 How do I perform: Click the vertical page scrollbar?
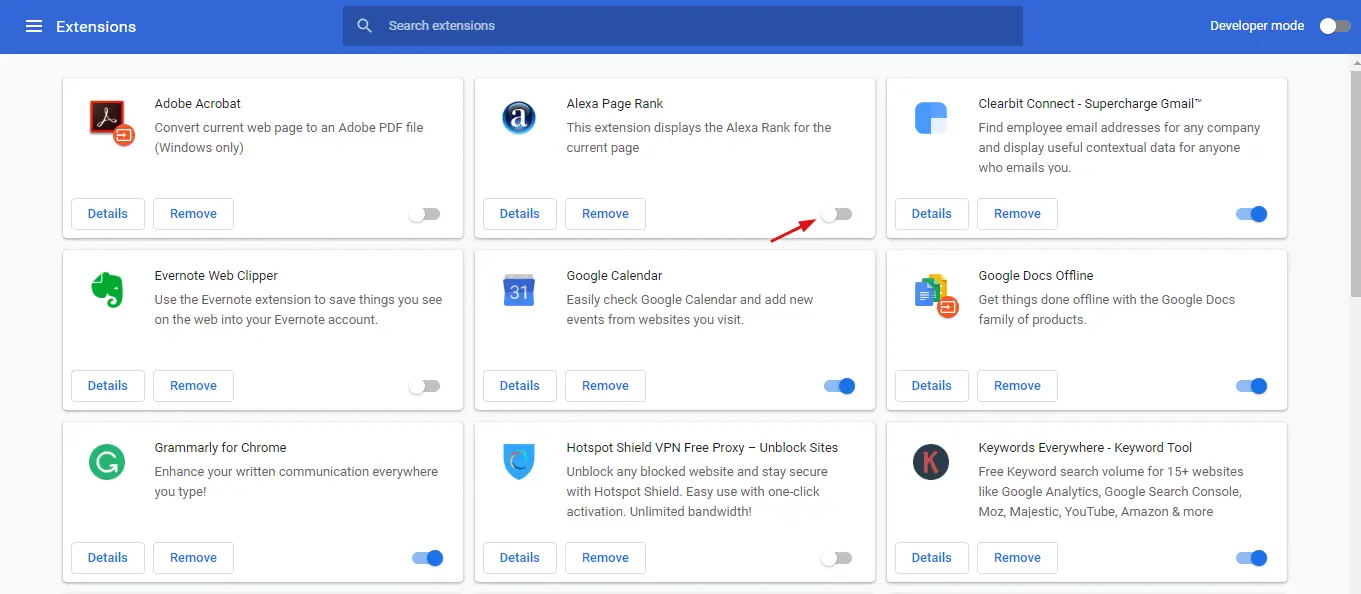(1355, 180)
